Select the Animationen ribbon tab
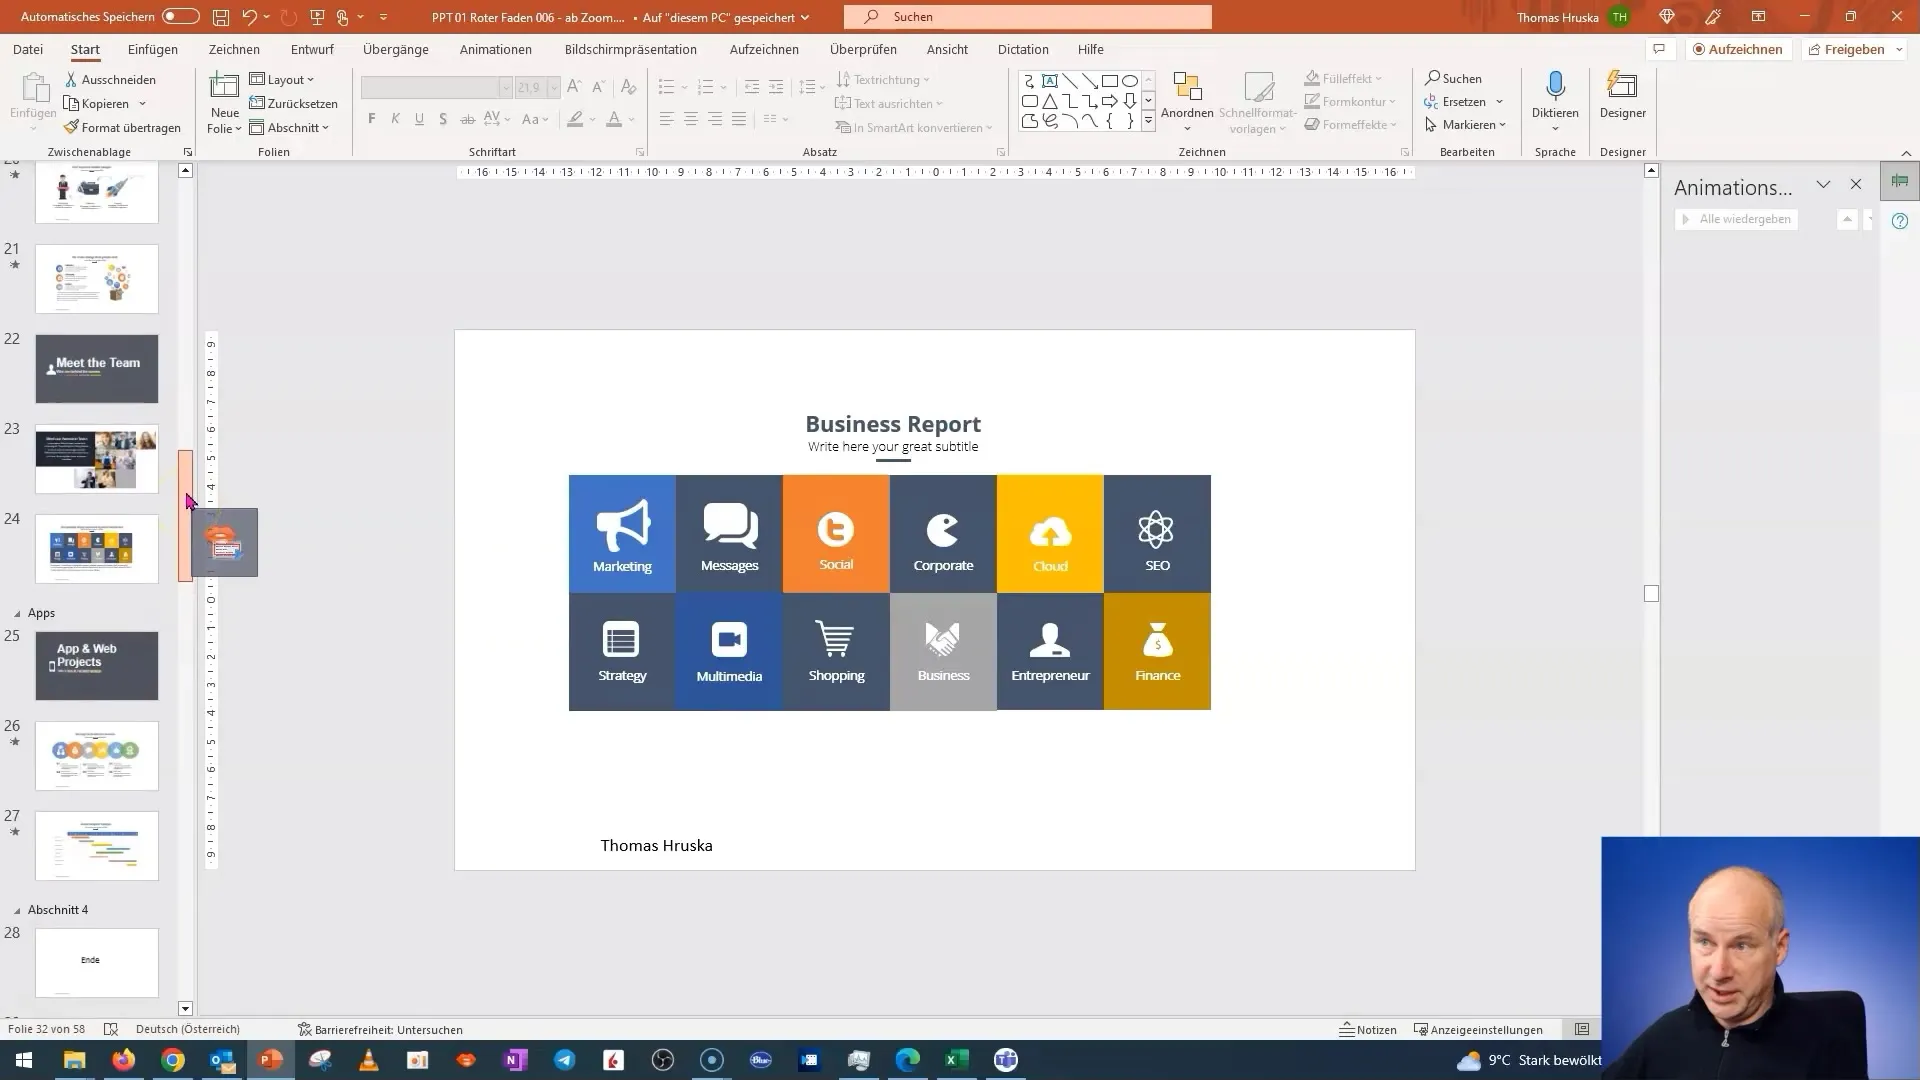Image resolution: width=1920 pixels, height=1080 pixels. [x=496, y=49]
